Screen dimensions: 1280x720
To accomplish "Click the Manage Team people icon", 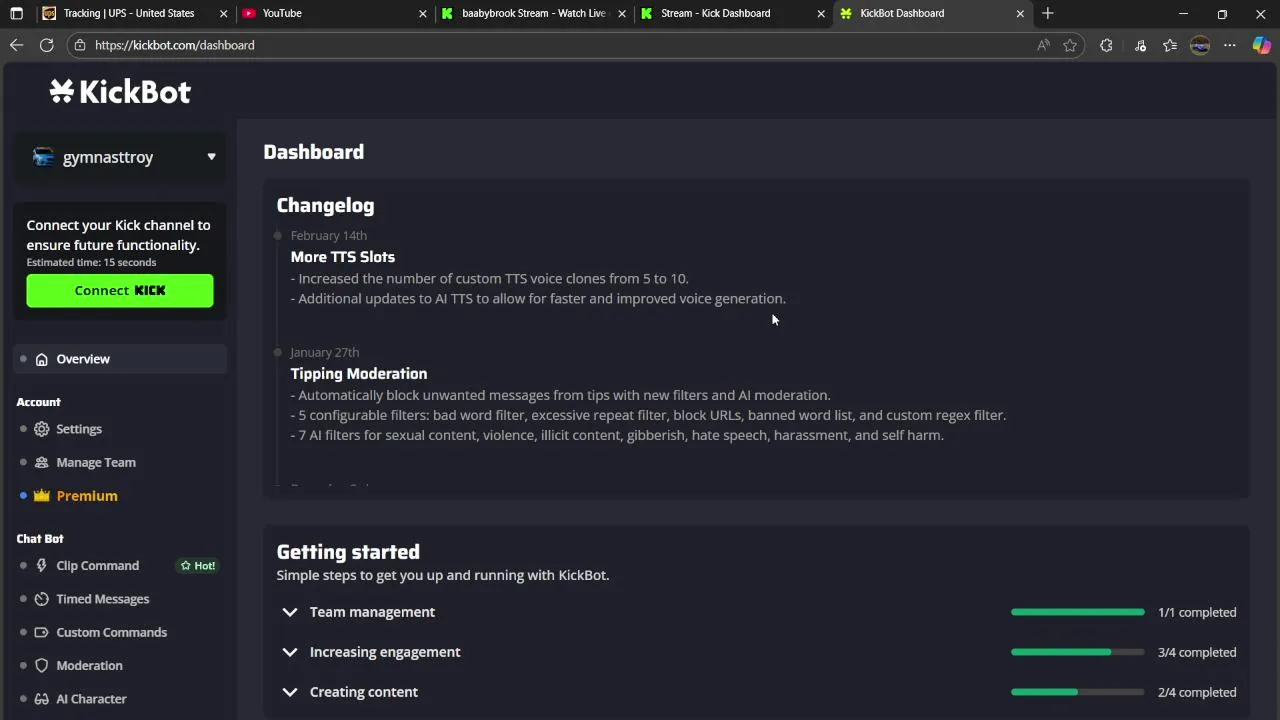I will [x=41, y=463].
